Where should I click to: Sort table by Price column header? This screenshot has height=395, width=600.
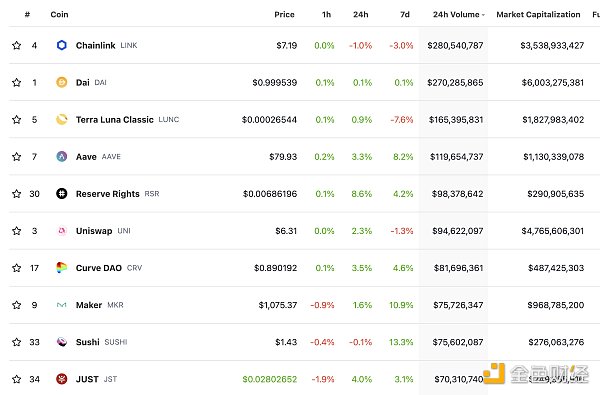(284, 15)
